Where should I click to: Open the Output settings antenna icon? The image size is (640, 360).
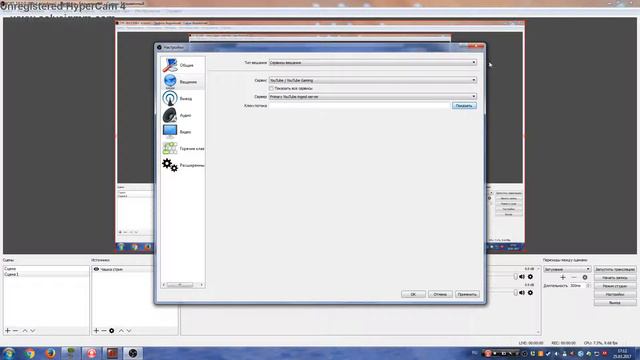point(170,98)
